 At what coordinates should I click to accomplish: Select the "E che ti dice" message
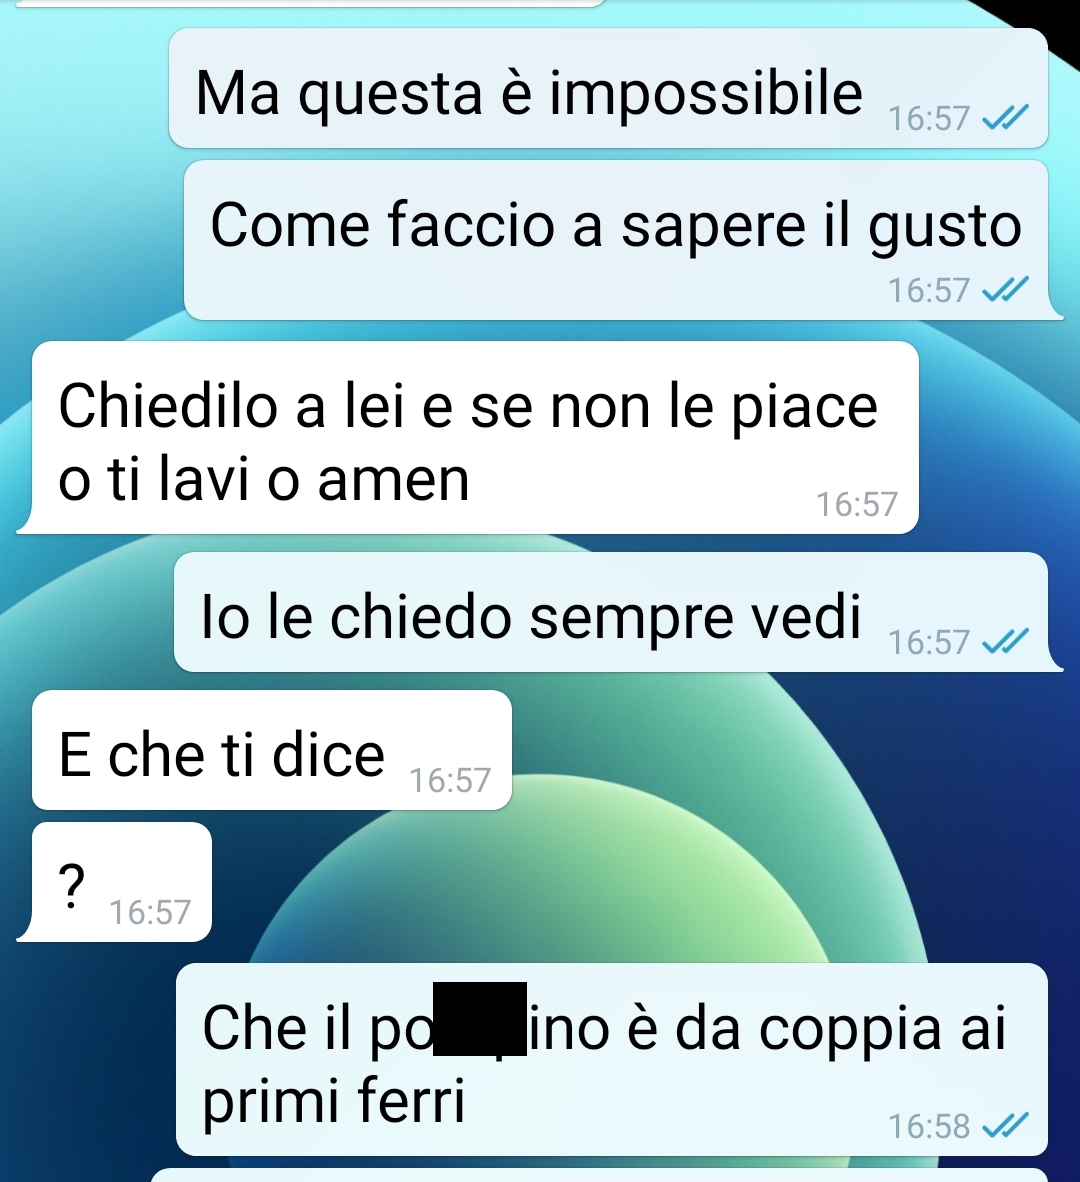271,750
